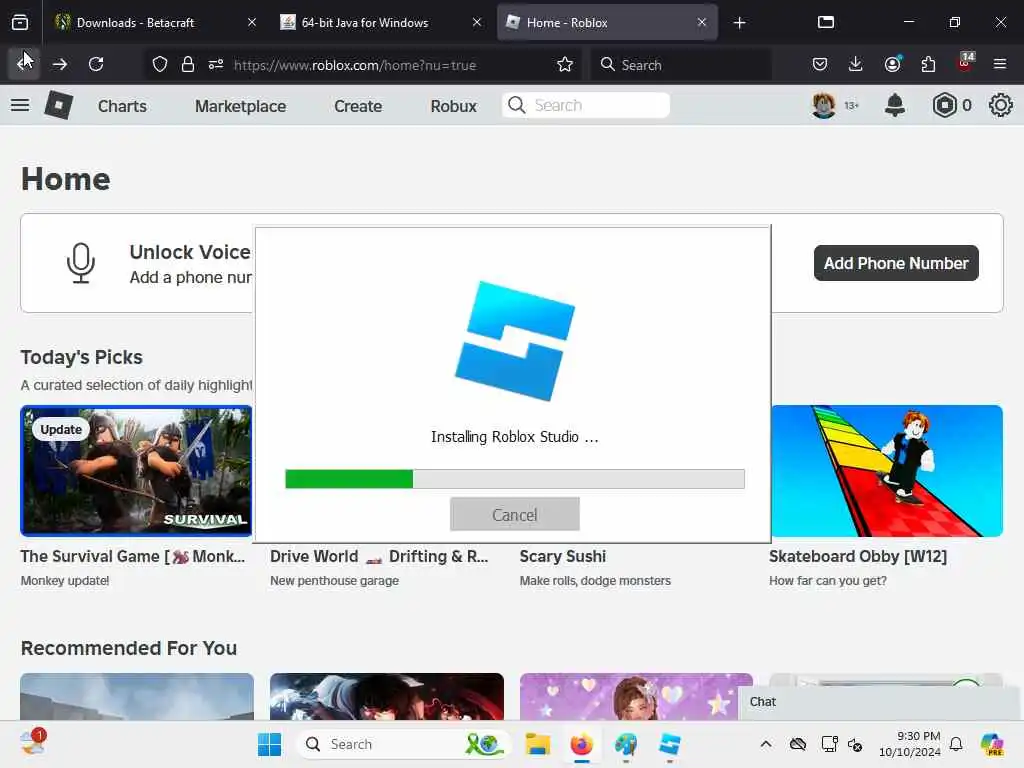Cancel the Roblox Studio installation
This screenshot has width=1024, height=768.
[x=515, y=514]
